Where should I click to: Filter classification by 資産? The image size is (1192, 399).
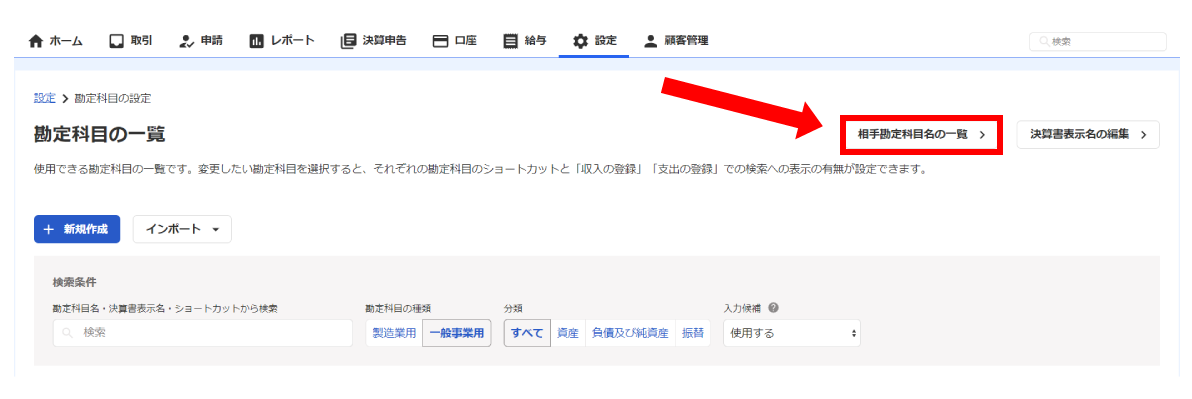(568, 333)
